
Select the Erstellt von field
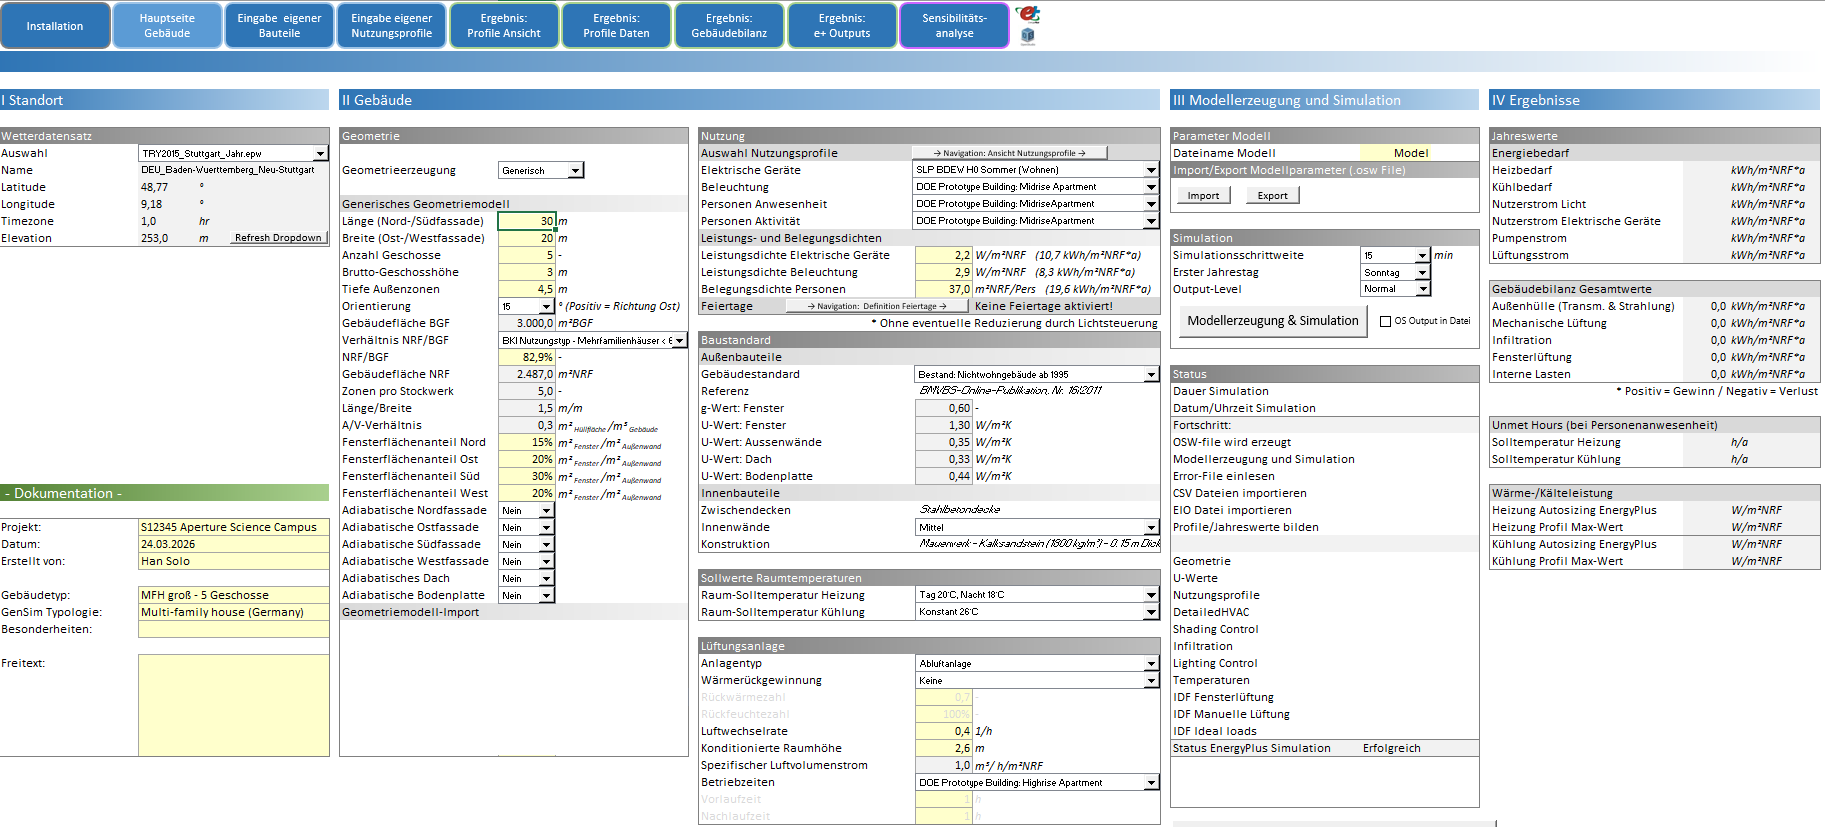point(234,561)
